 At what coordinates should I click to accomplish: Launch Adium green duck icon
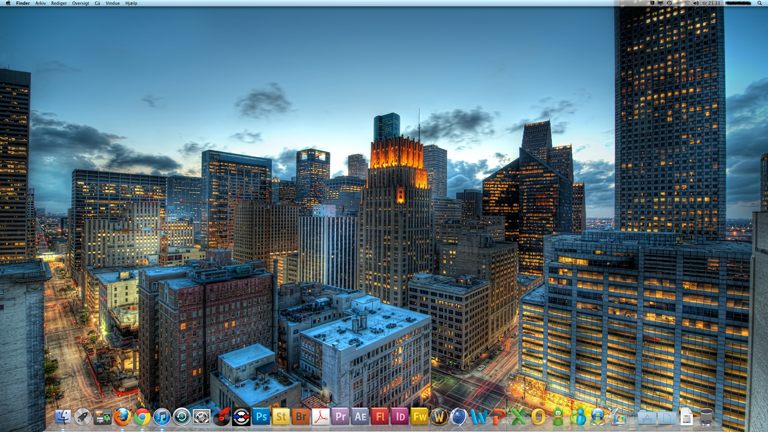[x=558, y=417]
